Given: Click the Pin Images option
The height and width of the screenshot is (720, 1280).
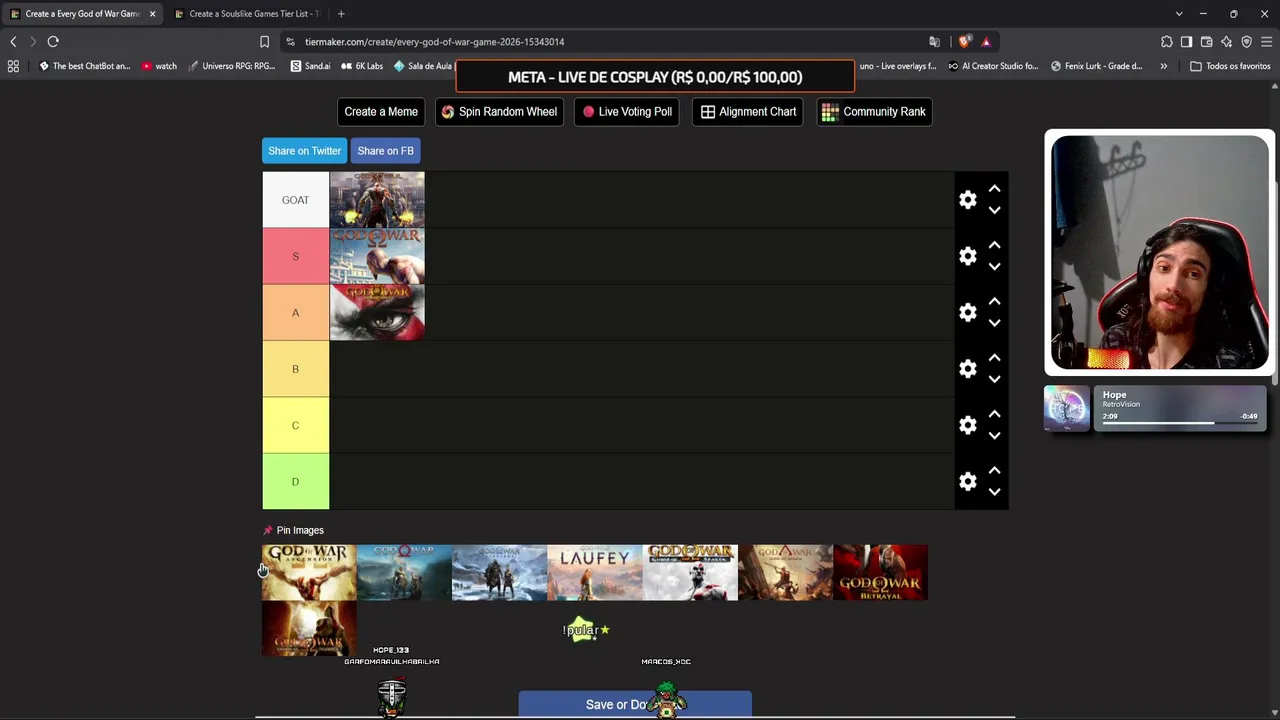Looking at the screenshot, I should (x=293, y=530).
